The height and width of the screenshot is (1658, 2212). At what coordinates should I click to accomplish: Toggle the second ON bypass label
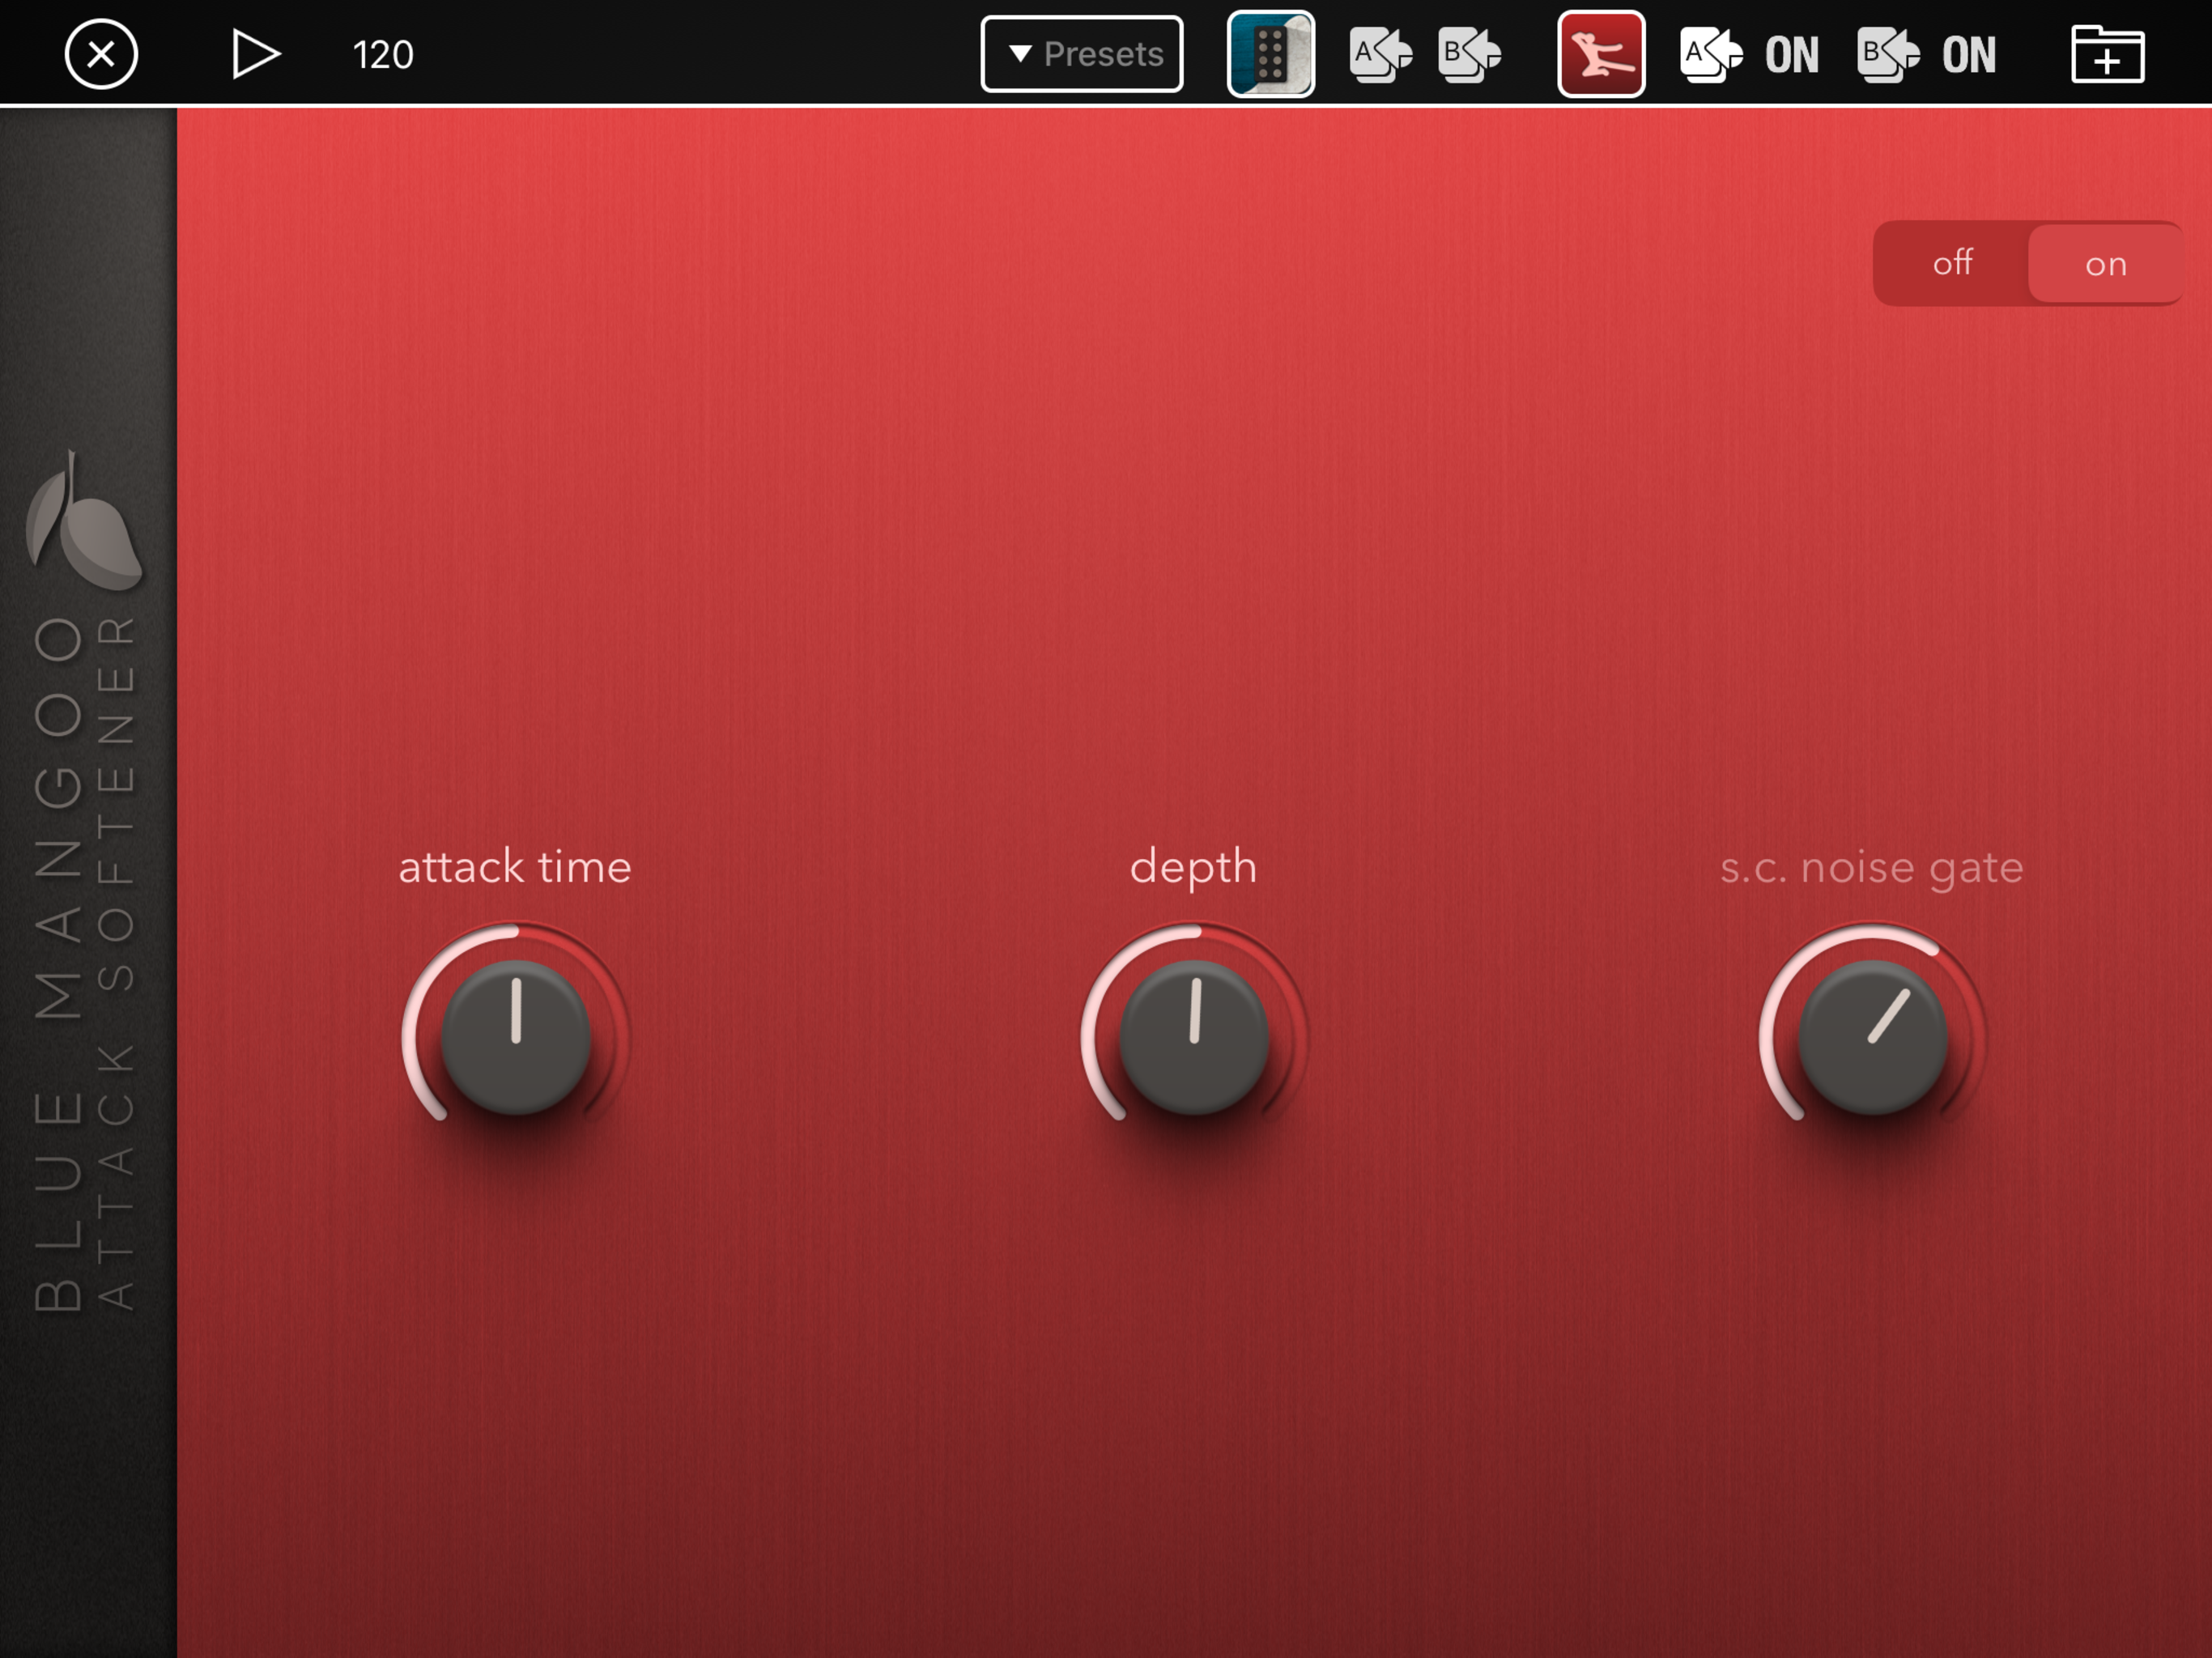1968,55
